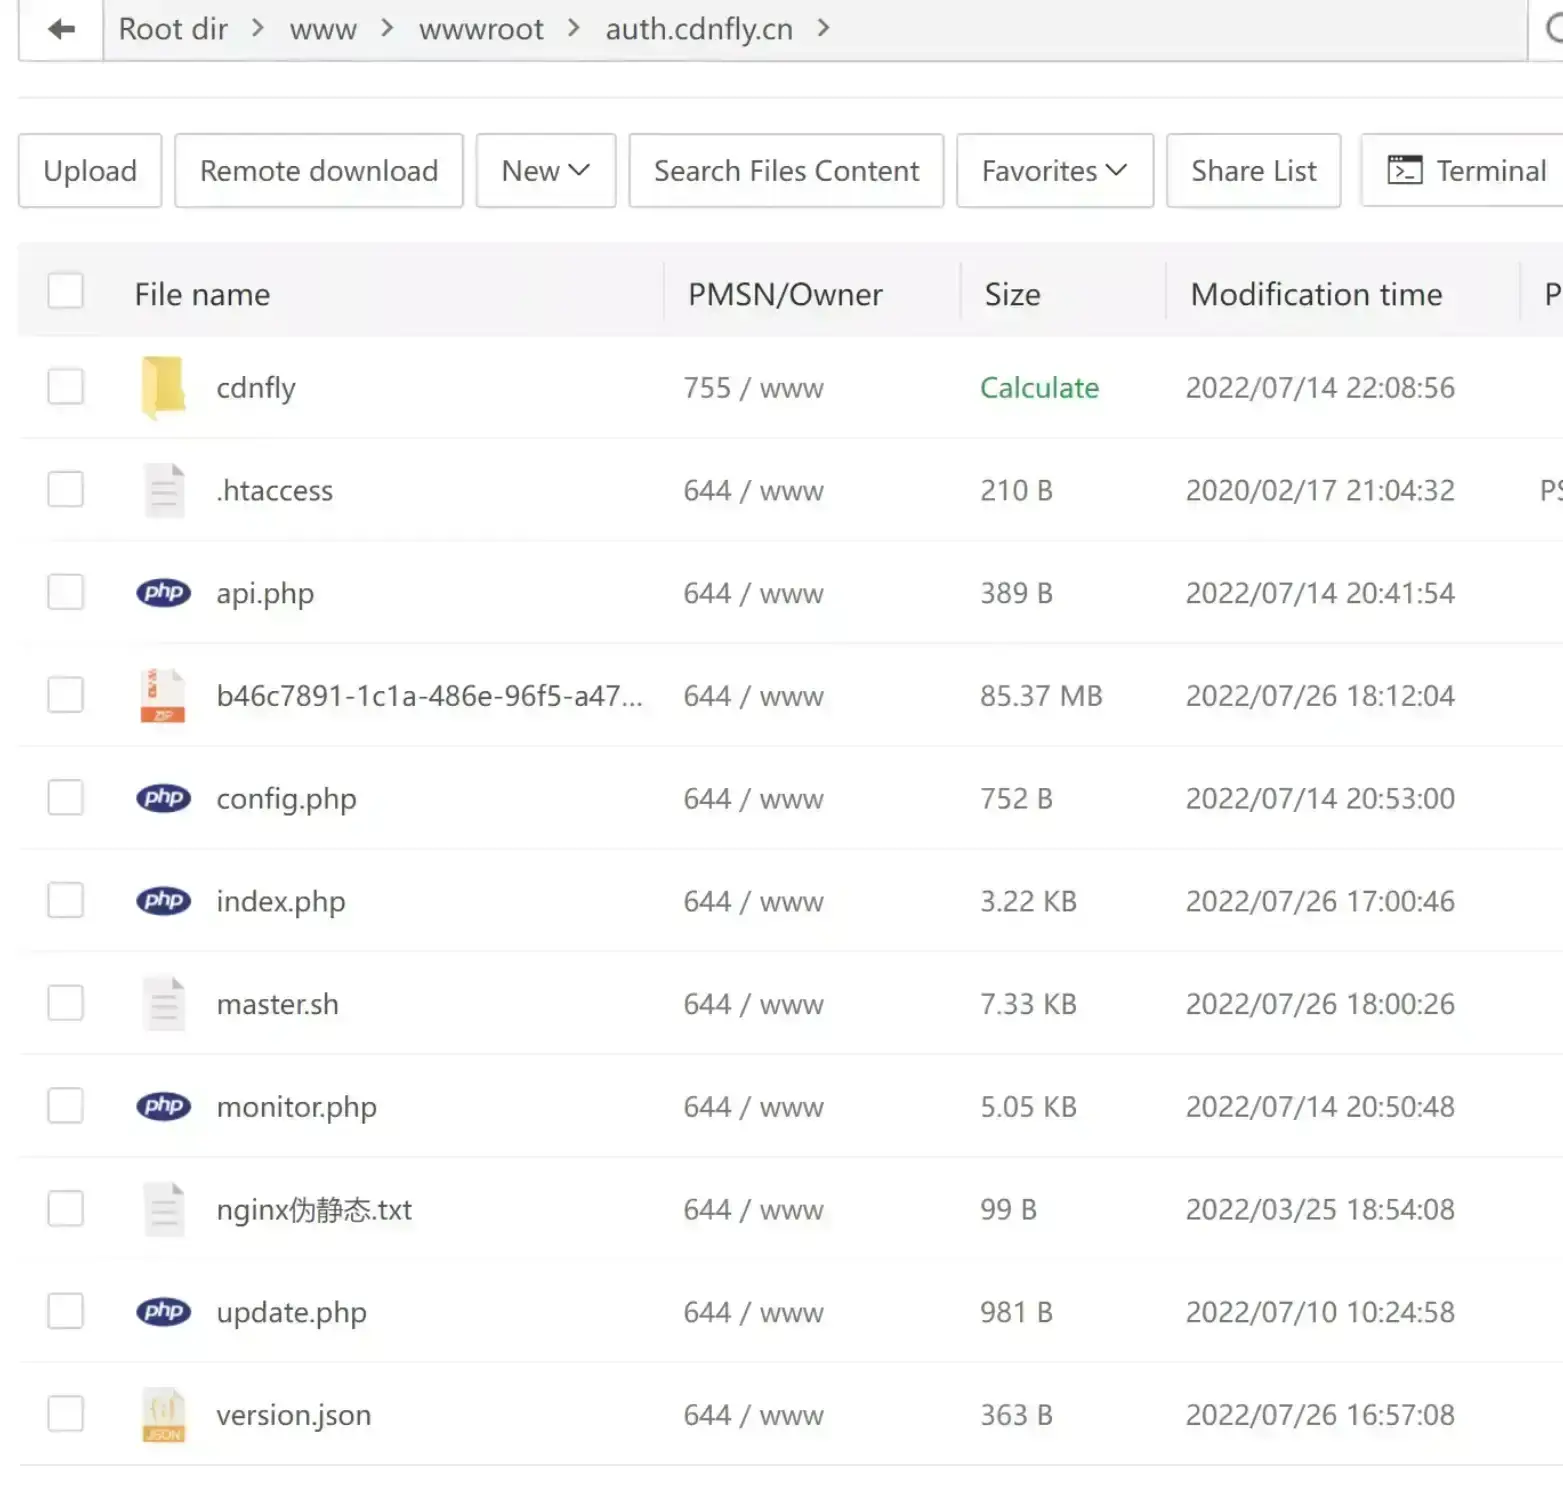Click the monitor.php file name
Viewport: 1563px width, 1490px height.
click(296, 1107)
